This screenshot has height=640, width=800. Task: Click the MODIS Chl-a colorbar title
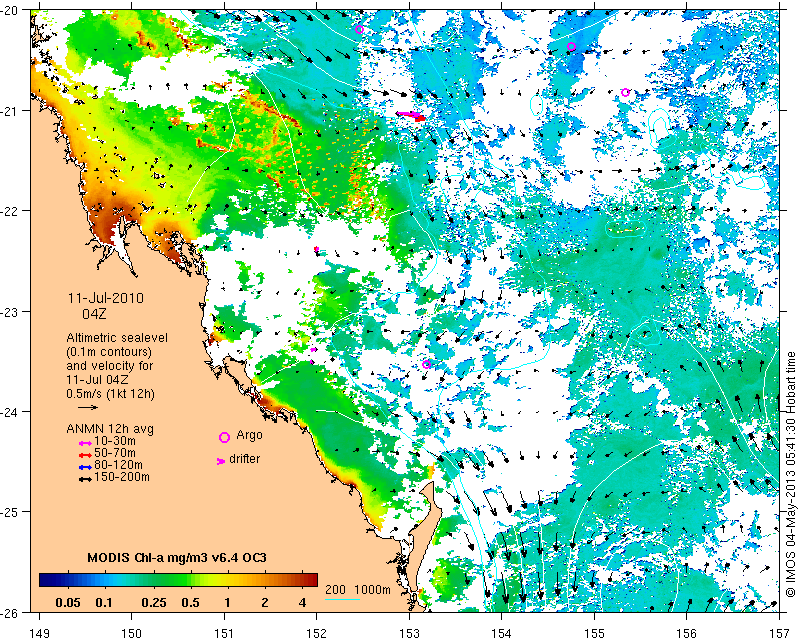(177, 557)
